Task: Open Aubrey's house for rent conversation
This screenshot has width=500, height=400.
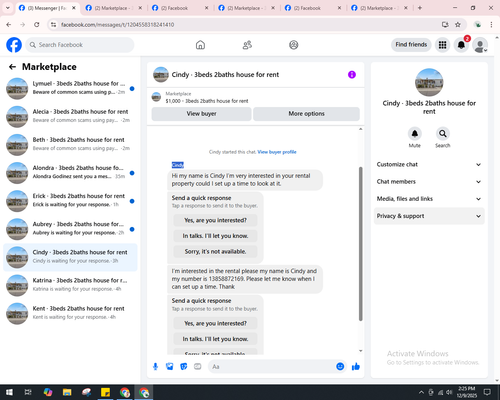Action: click(70, 229)
